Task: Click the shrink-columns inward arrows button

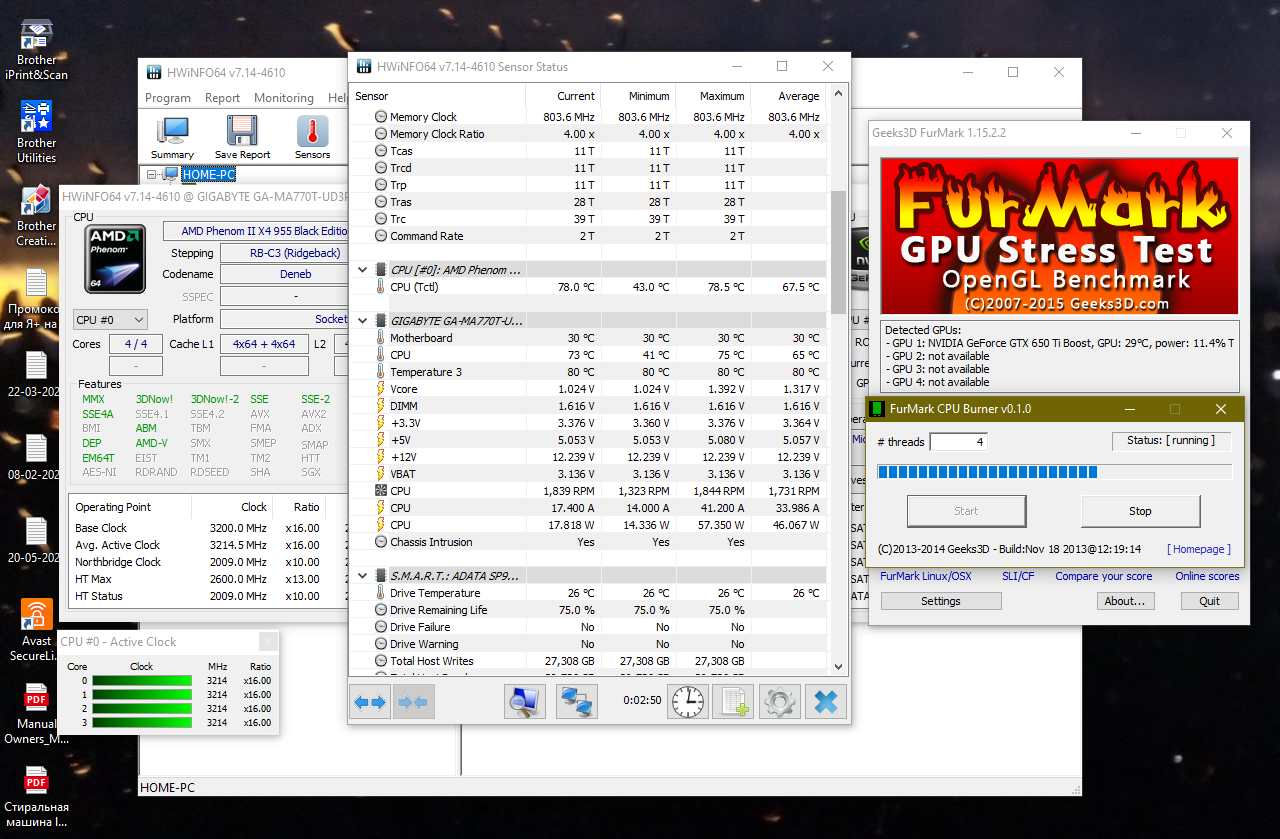Action: 412,702
